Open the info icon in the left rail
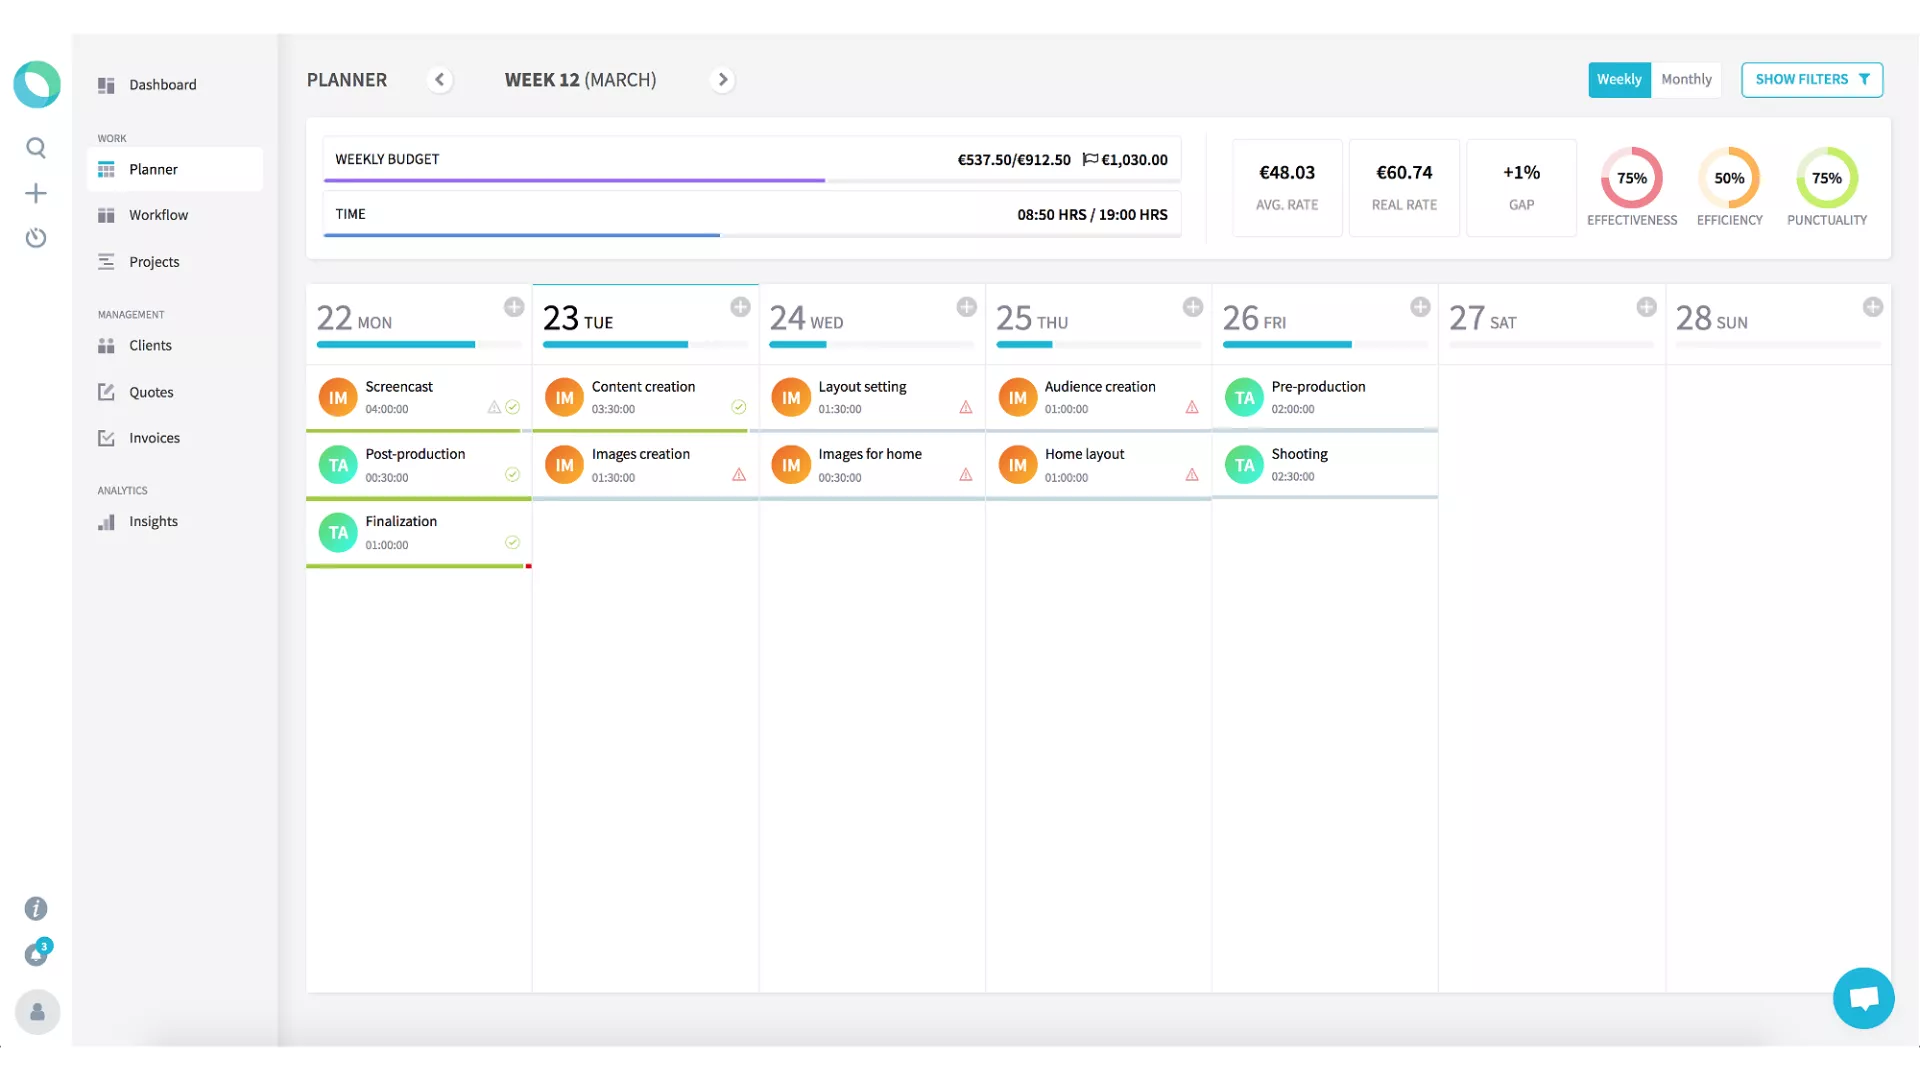The width and height of the screenshot is (1920, 1080). tap(36, 908)
